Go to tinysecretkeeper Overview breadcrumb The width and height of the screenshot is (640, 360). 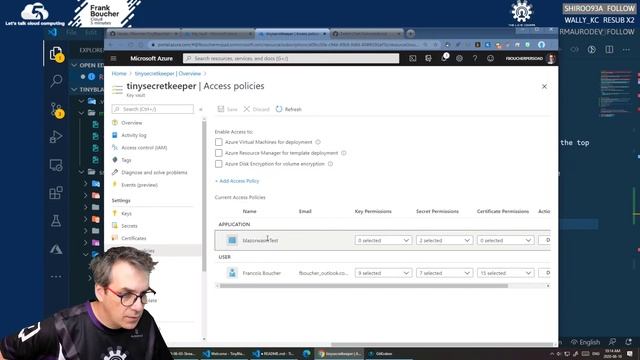(x=168, y=73)
